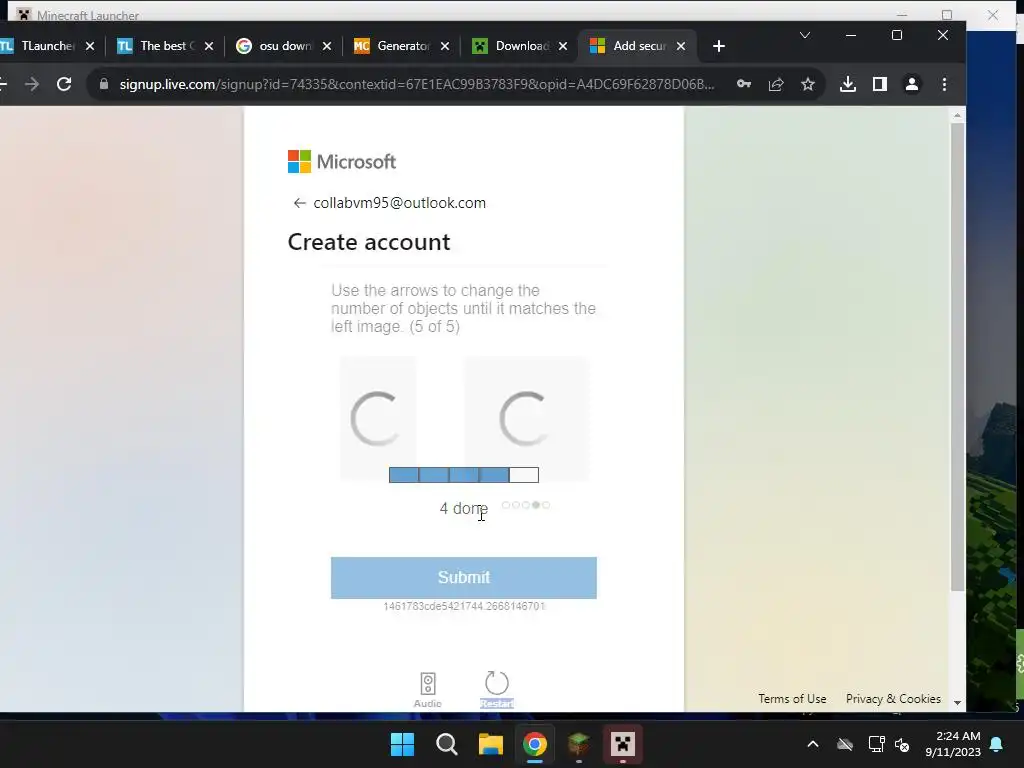Image resolution: width=1024 pixels, height=768 pixels.
Task: Bookmark this page with the star icon
Action: coord(808,84)
